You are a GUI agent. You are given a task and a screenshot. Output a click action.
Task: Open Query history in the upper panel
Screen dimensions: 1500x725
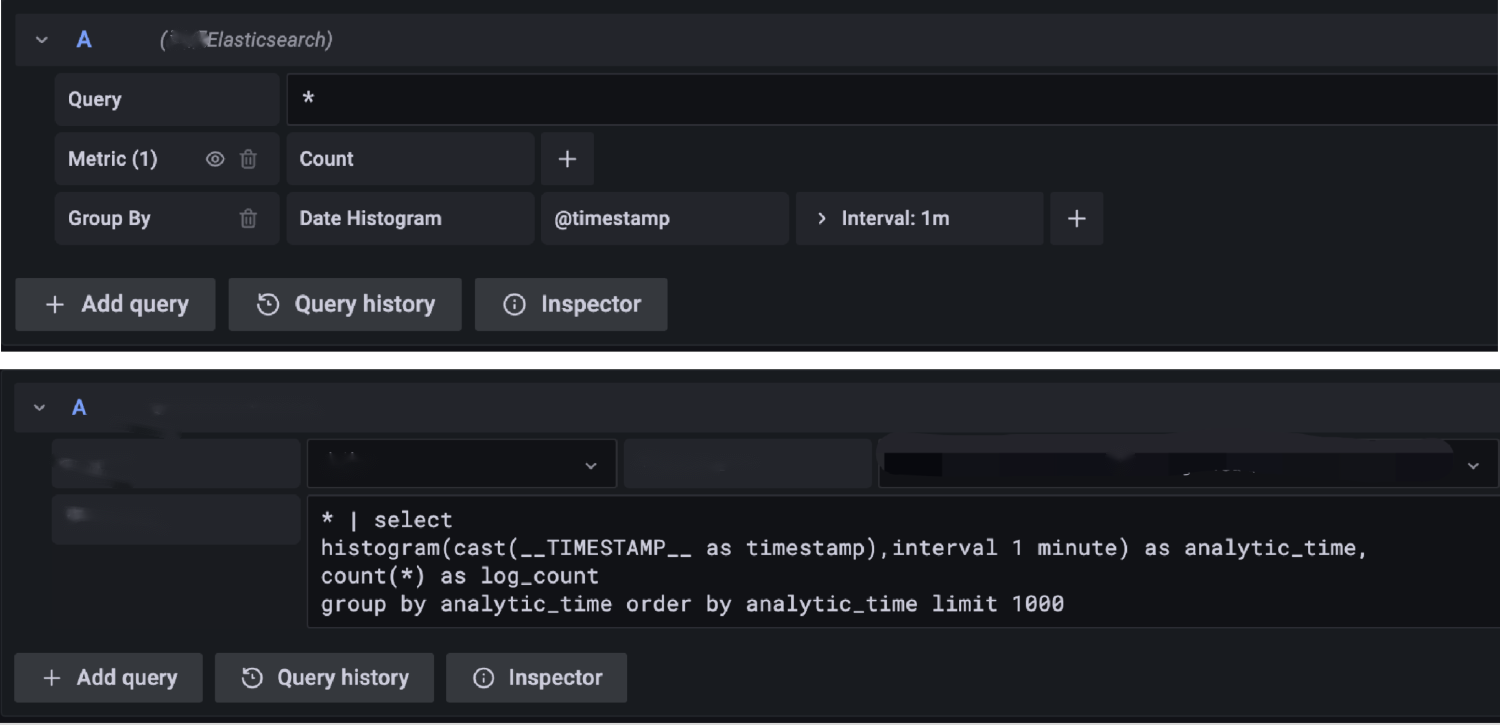point(345,305)
